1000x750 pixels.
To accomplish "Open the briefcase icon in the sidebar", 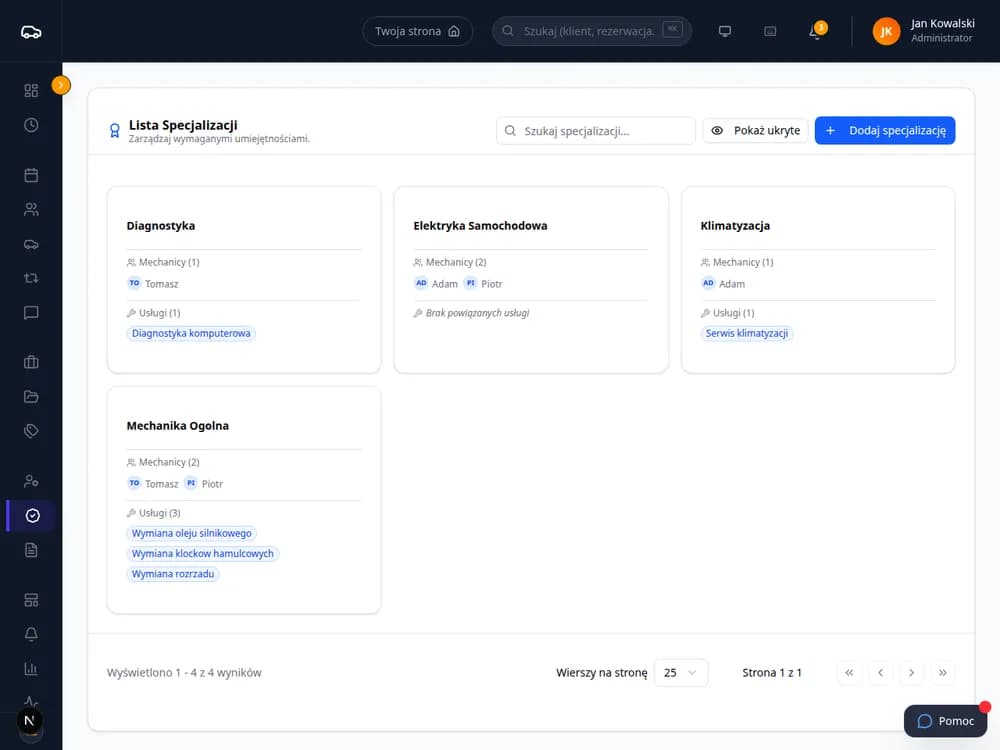I will (31, 362).
